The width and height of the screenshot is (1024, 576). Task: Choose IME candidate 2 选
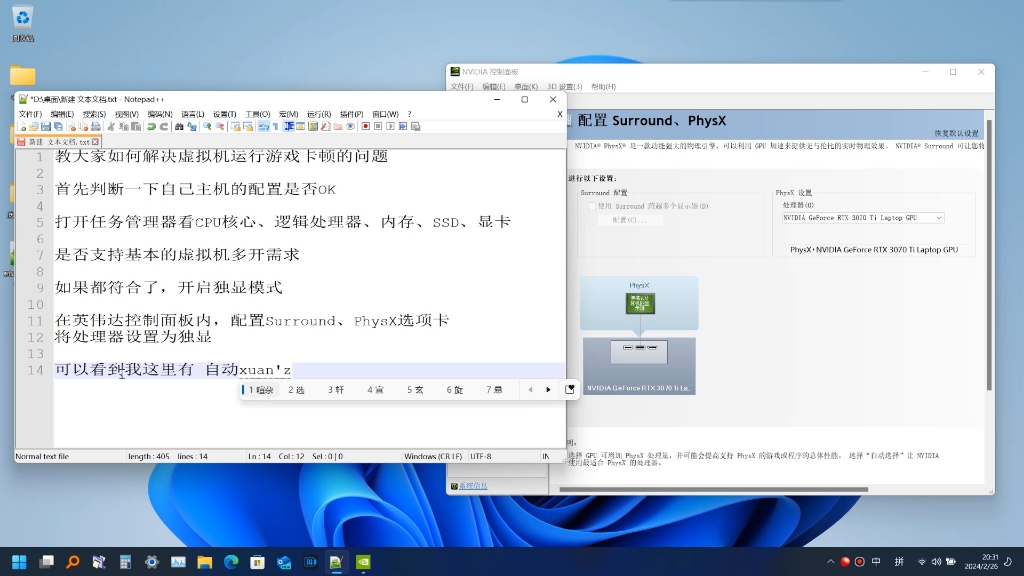click(x=296, y=390)
